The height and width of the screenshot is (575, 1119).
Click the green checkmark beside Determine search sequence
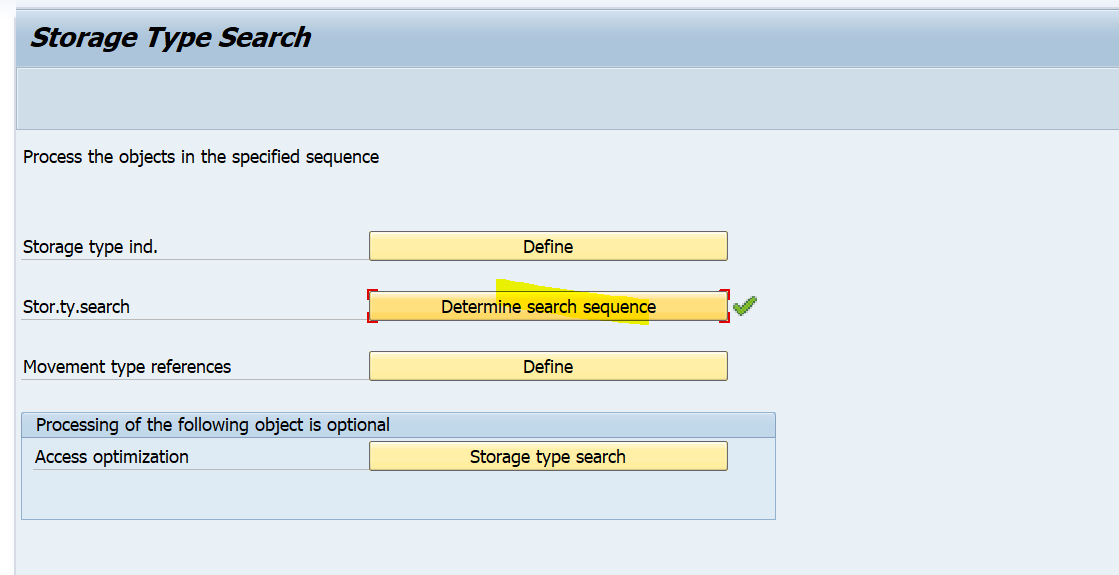point(744,306)
